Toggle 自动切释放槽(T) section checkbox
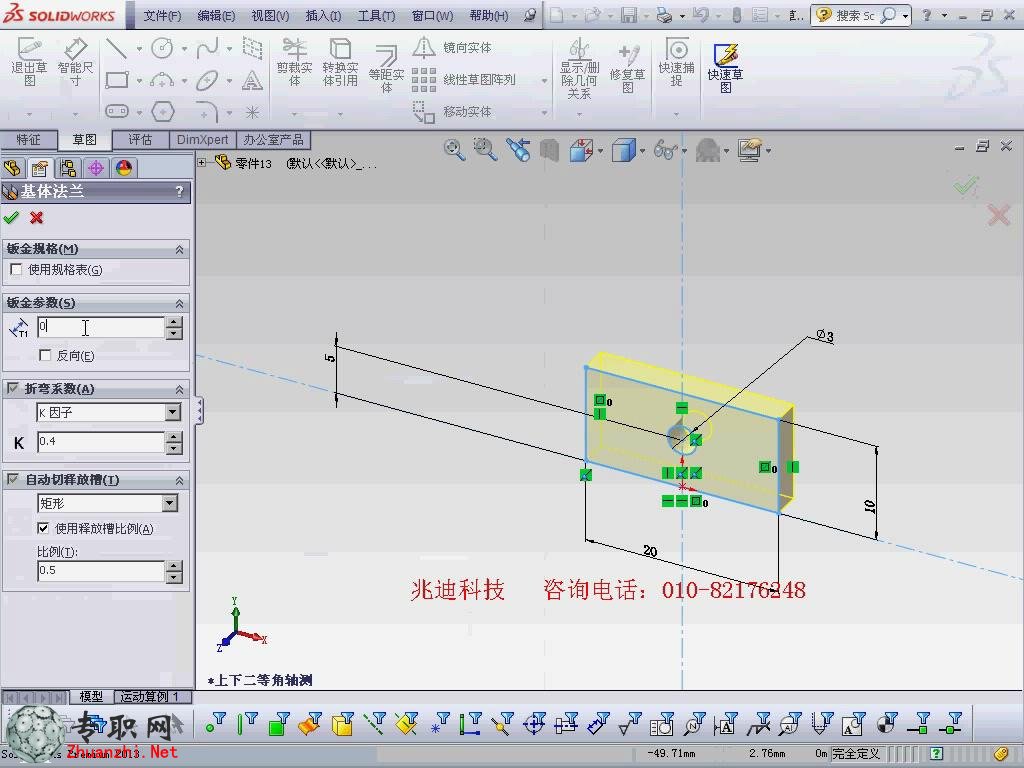 (12, 479)
